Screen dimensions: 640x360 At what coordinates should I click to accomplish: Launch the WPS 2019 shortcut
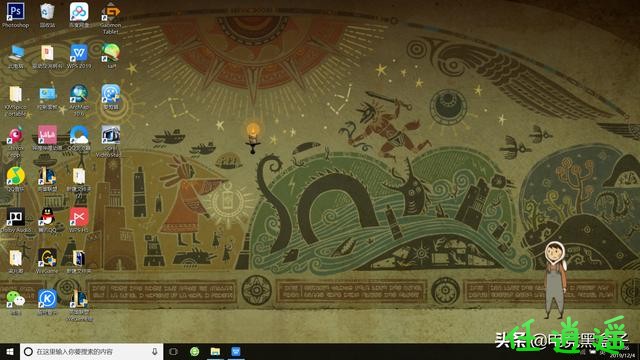click(79, 56)
